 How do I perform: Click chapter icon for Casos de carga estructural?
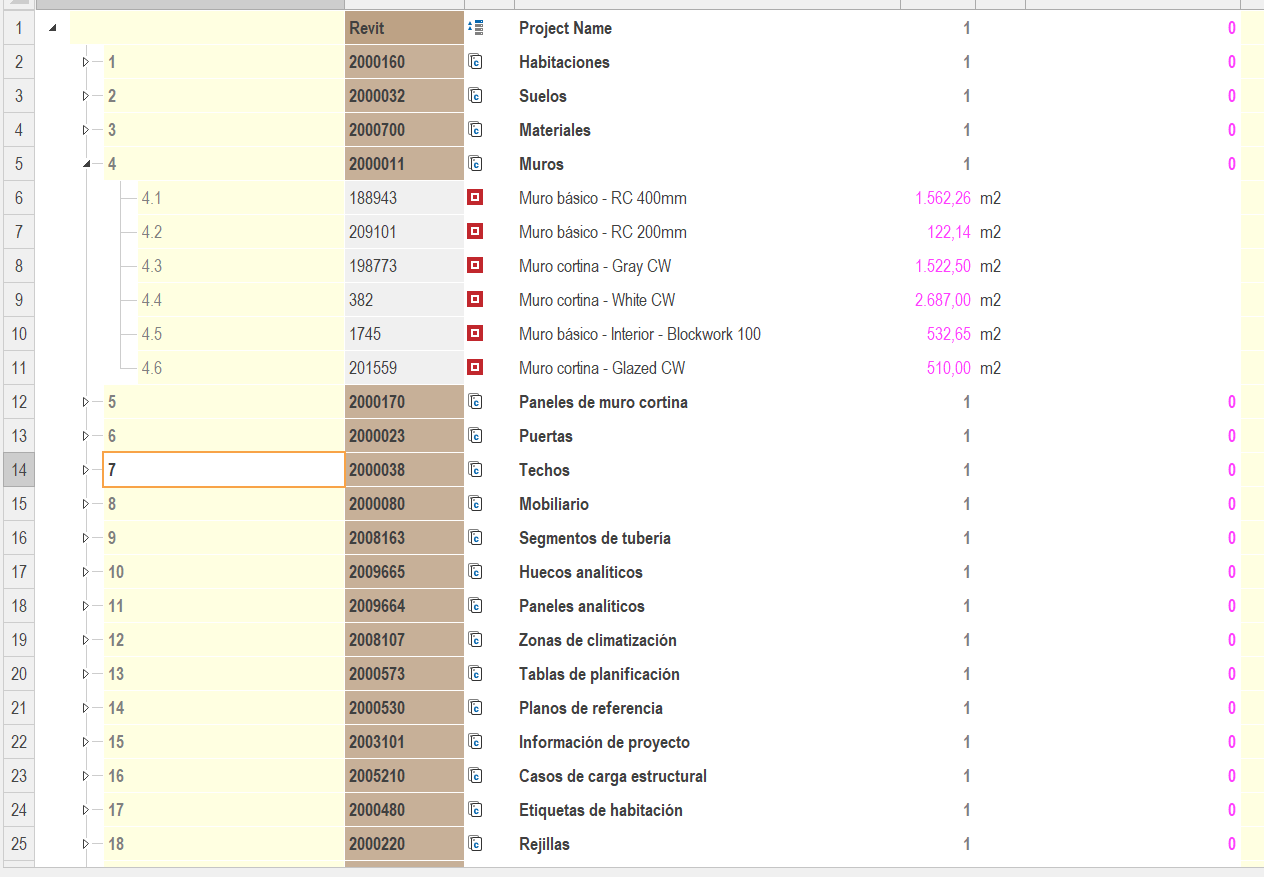coord(475,776)
